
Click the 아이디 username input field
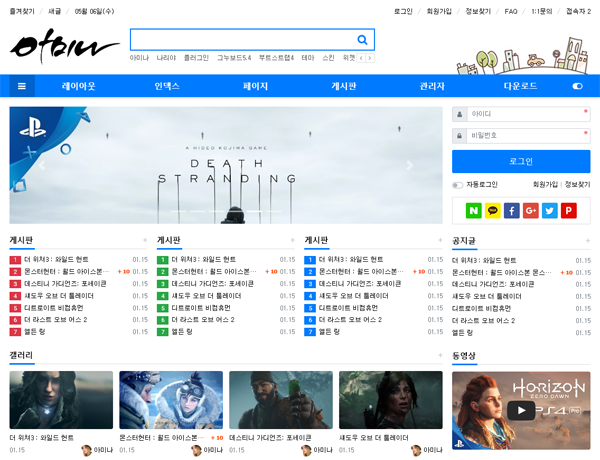(521, 114)
